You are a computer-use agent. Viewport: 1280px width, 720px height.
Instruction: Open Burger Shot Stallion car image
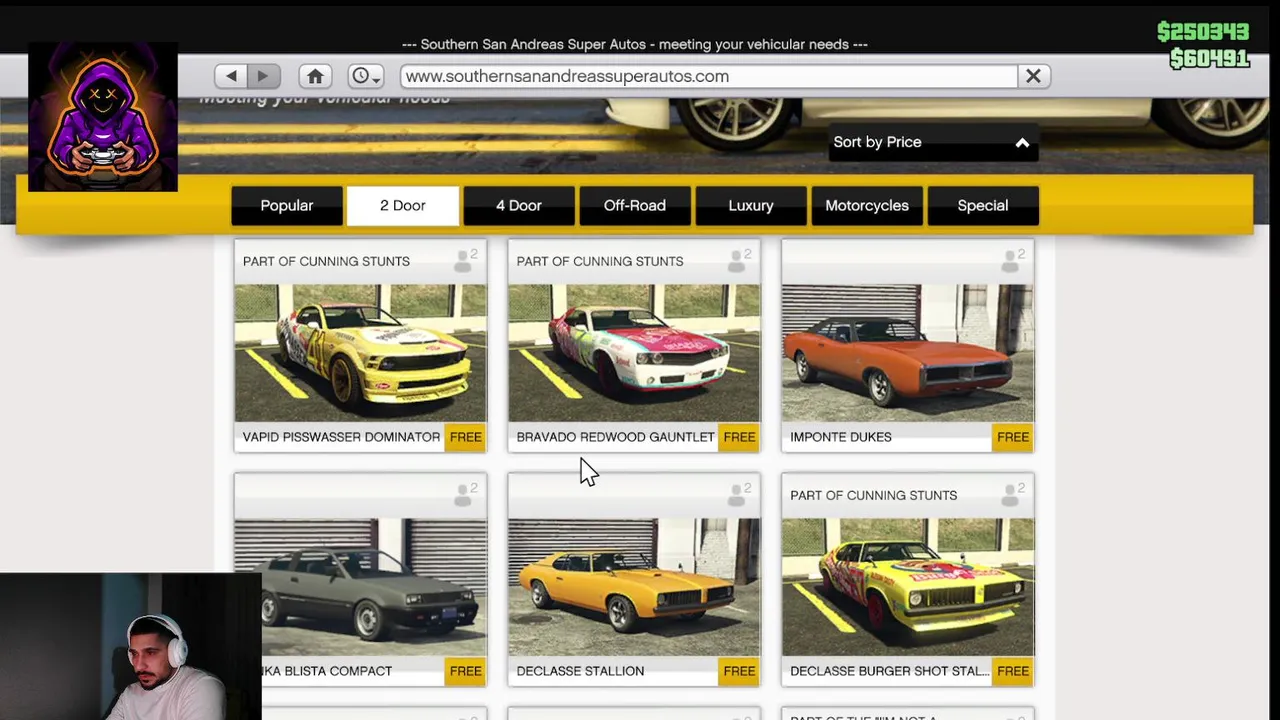[908, 587]
